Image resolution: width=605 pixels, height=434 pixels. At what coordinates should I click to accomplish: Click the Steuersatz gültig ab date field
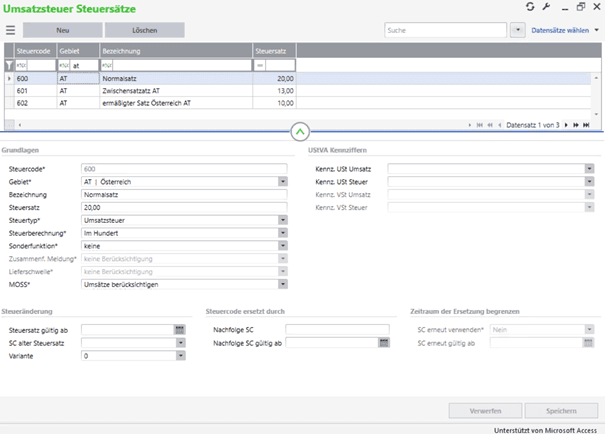coord(128,330)
